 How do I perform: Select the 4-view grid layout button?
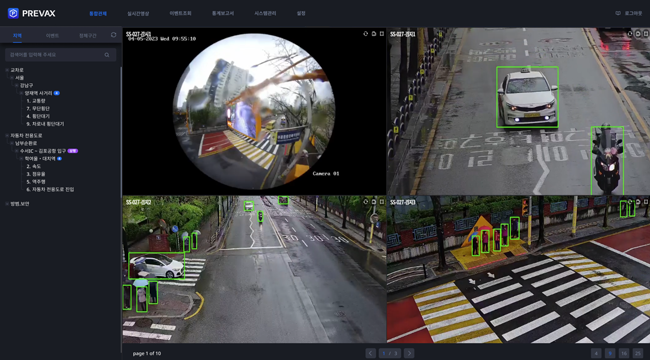[x=596, y=353]
